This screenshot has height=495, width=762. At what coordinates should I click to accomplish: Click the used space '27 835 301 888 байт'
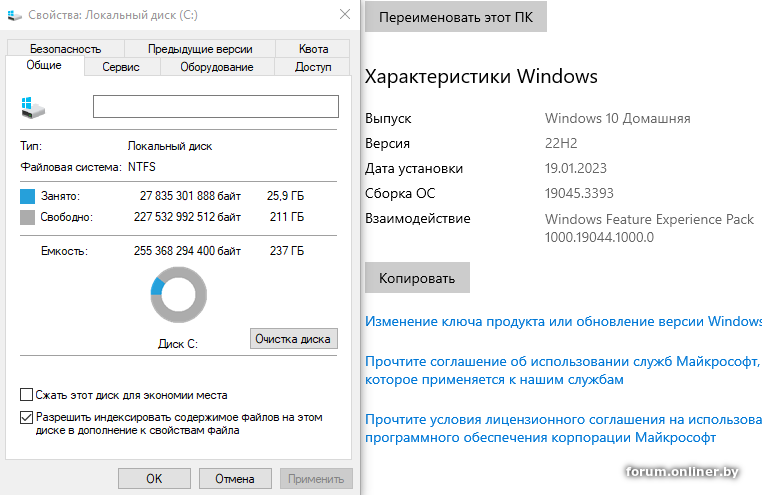click(190, 196)
